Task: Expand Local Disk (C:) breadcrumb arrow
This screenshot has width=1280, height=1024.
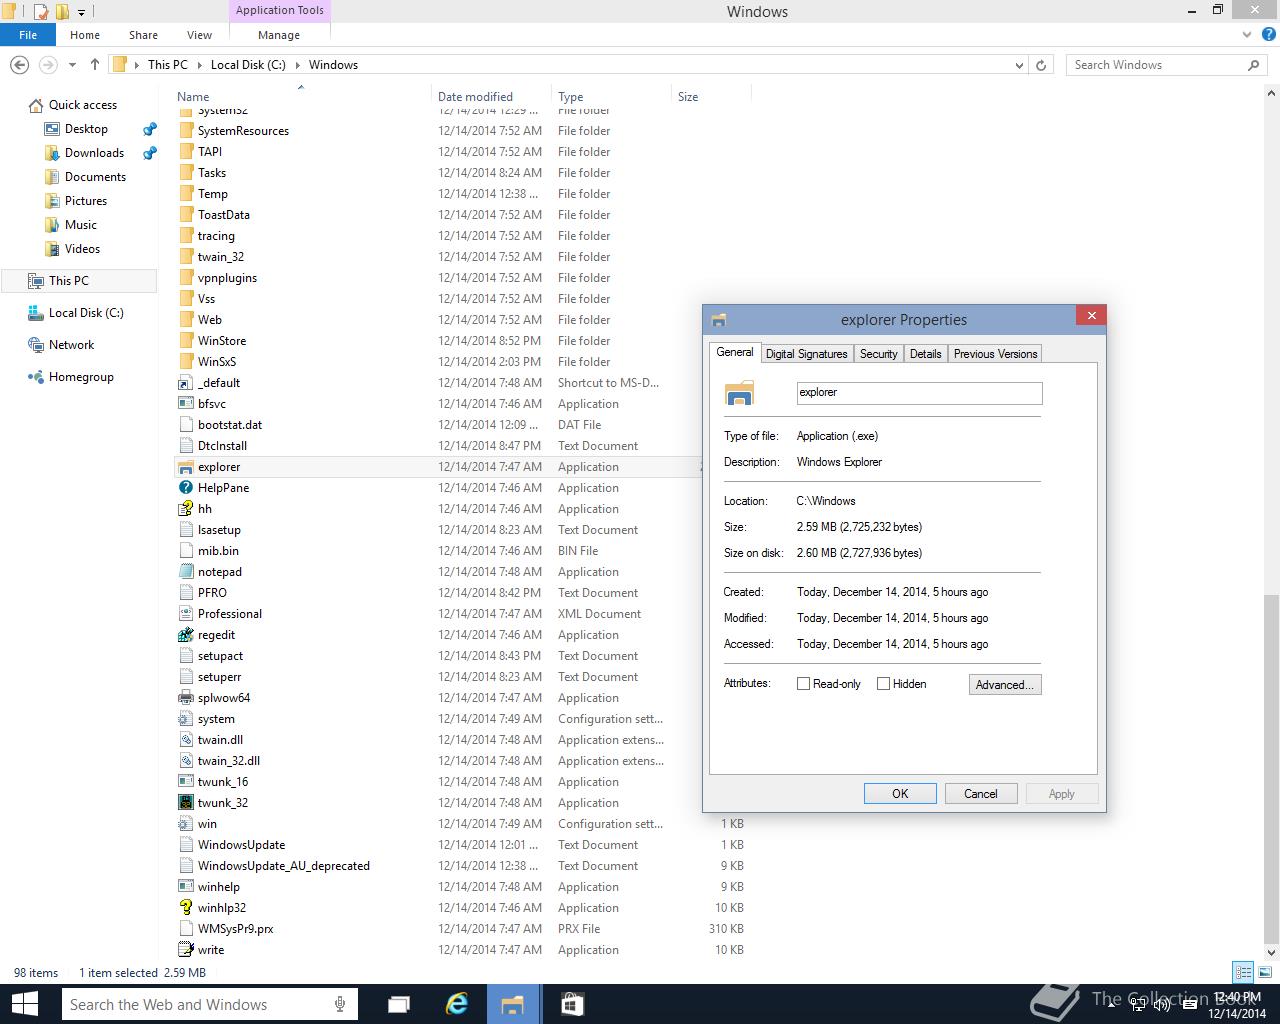Action: pos(297,65)
